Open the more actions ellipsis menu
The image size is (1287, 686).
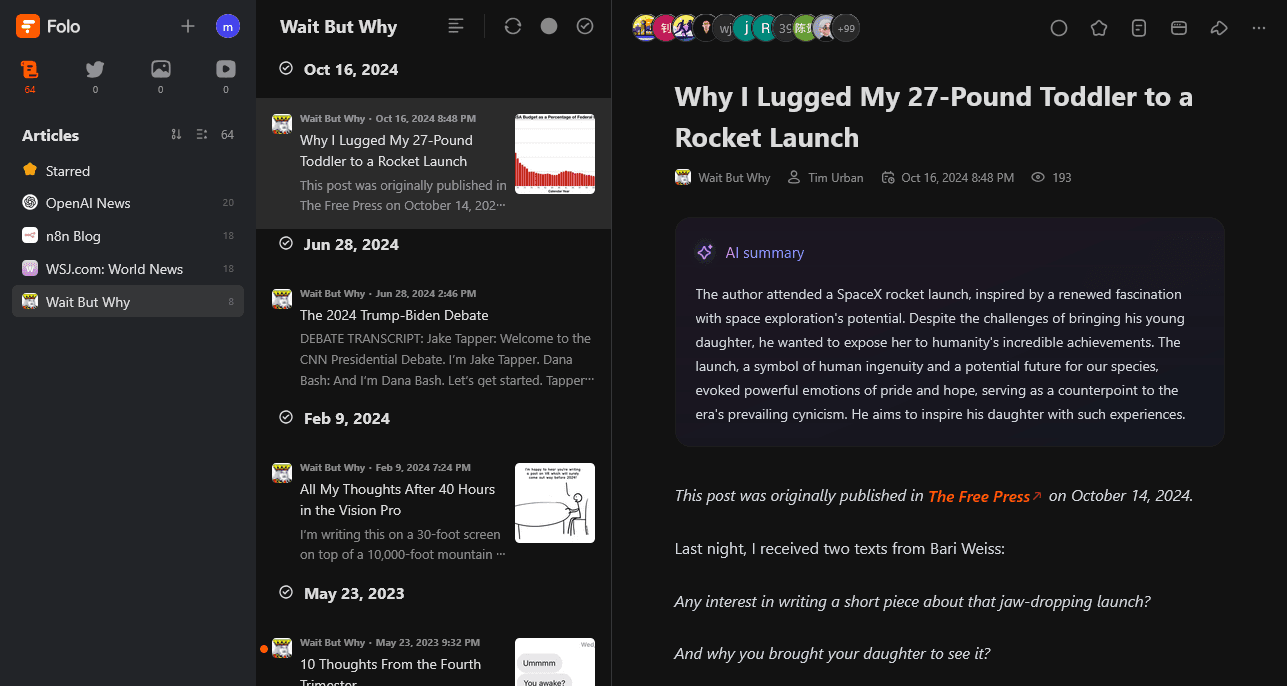[1259, 28]
